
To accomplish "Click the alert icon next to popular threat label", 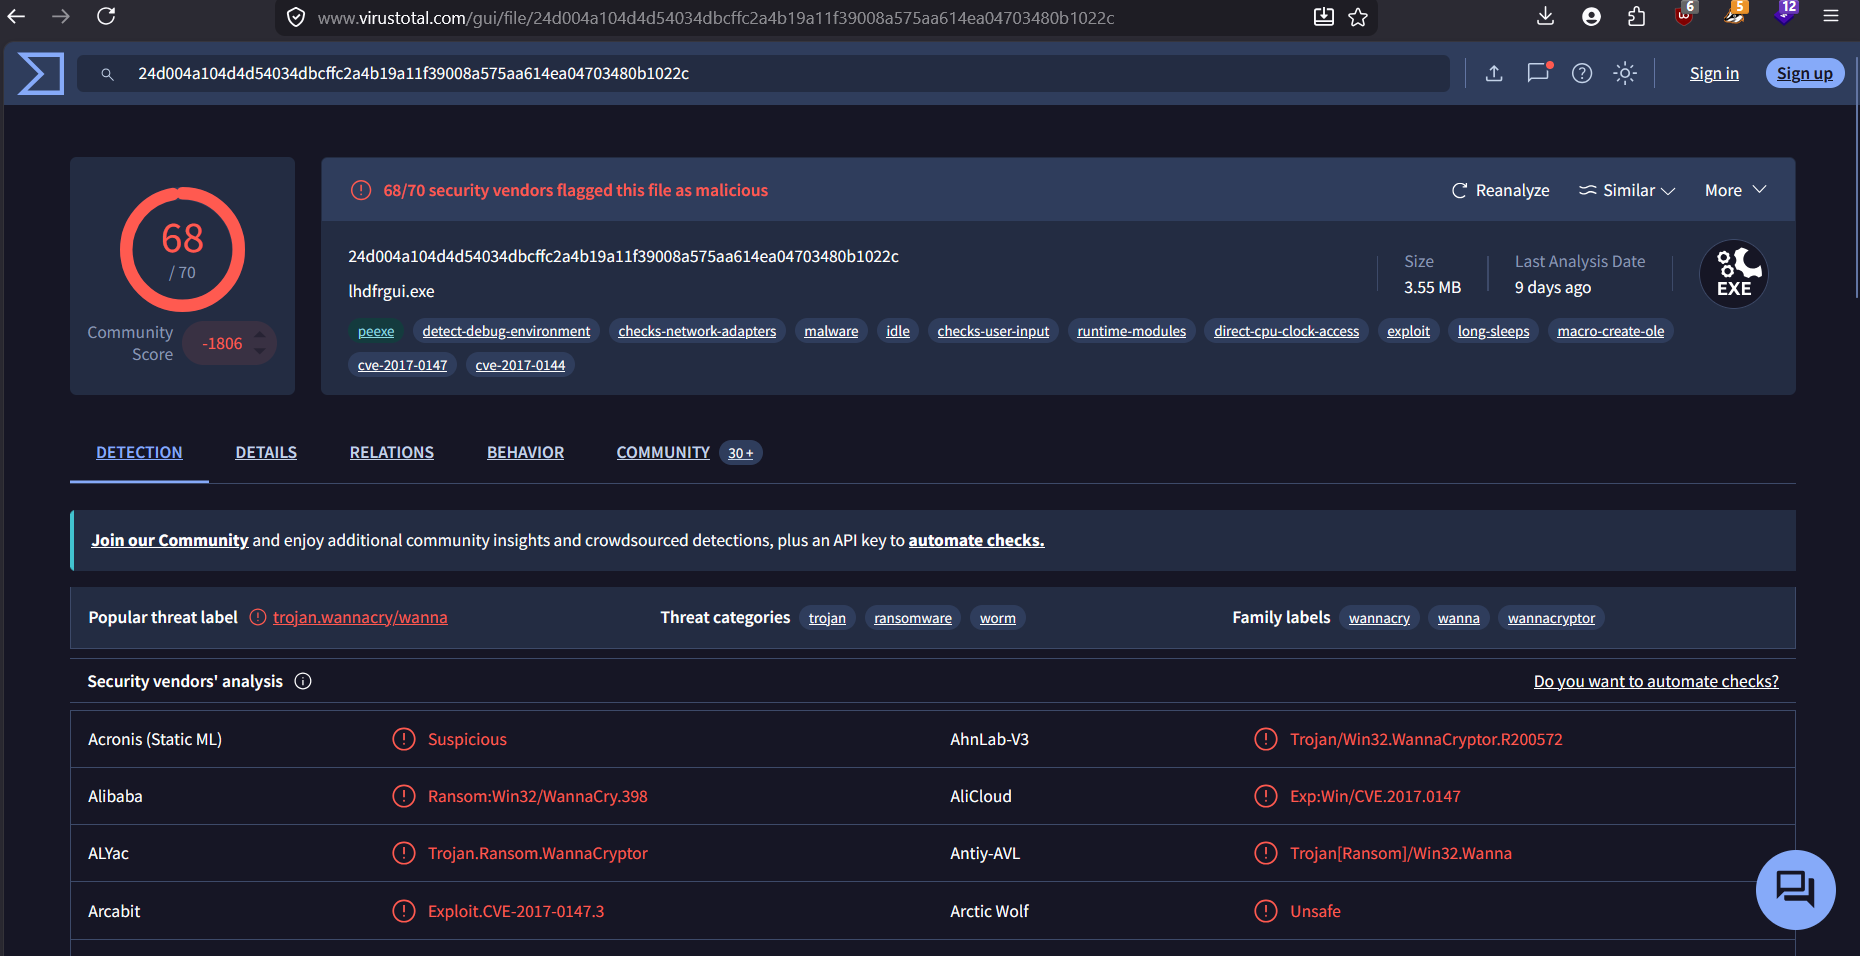I will click(257, 617).
